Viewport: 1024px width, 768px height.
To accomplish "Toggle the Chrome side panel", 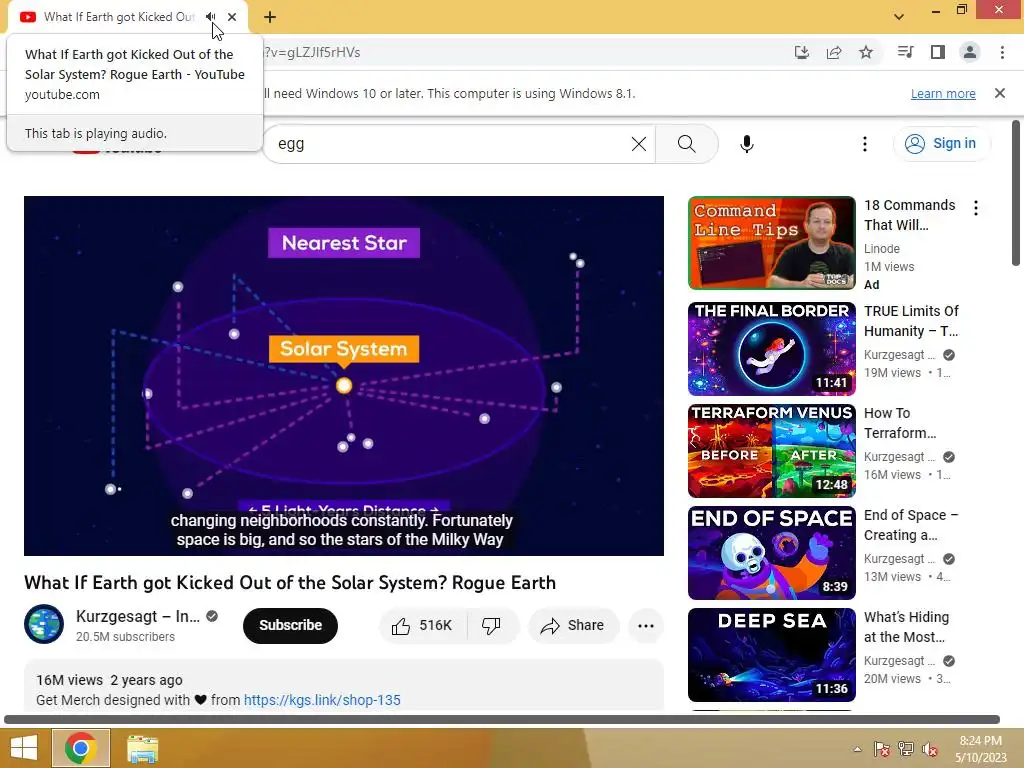I will (938, 52).
